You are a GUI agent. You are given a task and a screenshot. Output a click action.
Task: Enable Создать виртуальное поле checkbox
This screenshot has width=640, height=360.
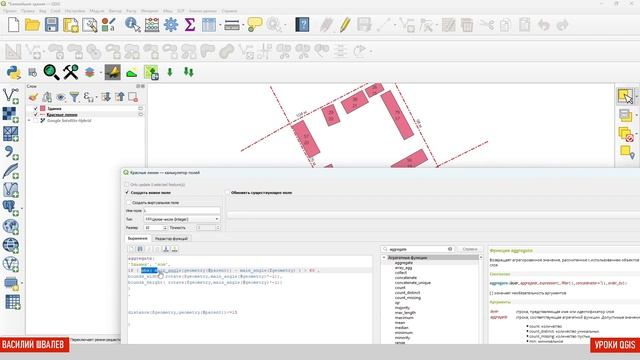129,202
